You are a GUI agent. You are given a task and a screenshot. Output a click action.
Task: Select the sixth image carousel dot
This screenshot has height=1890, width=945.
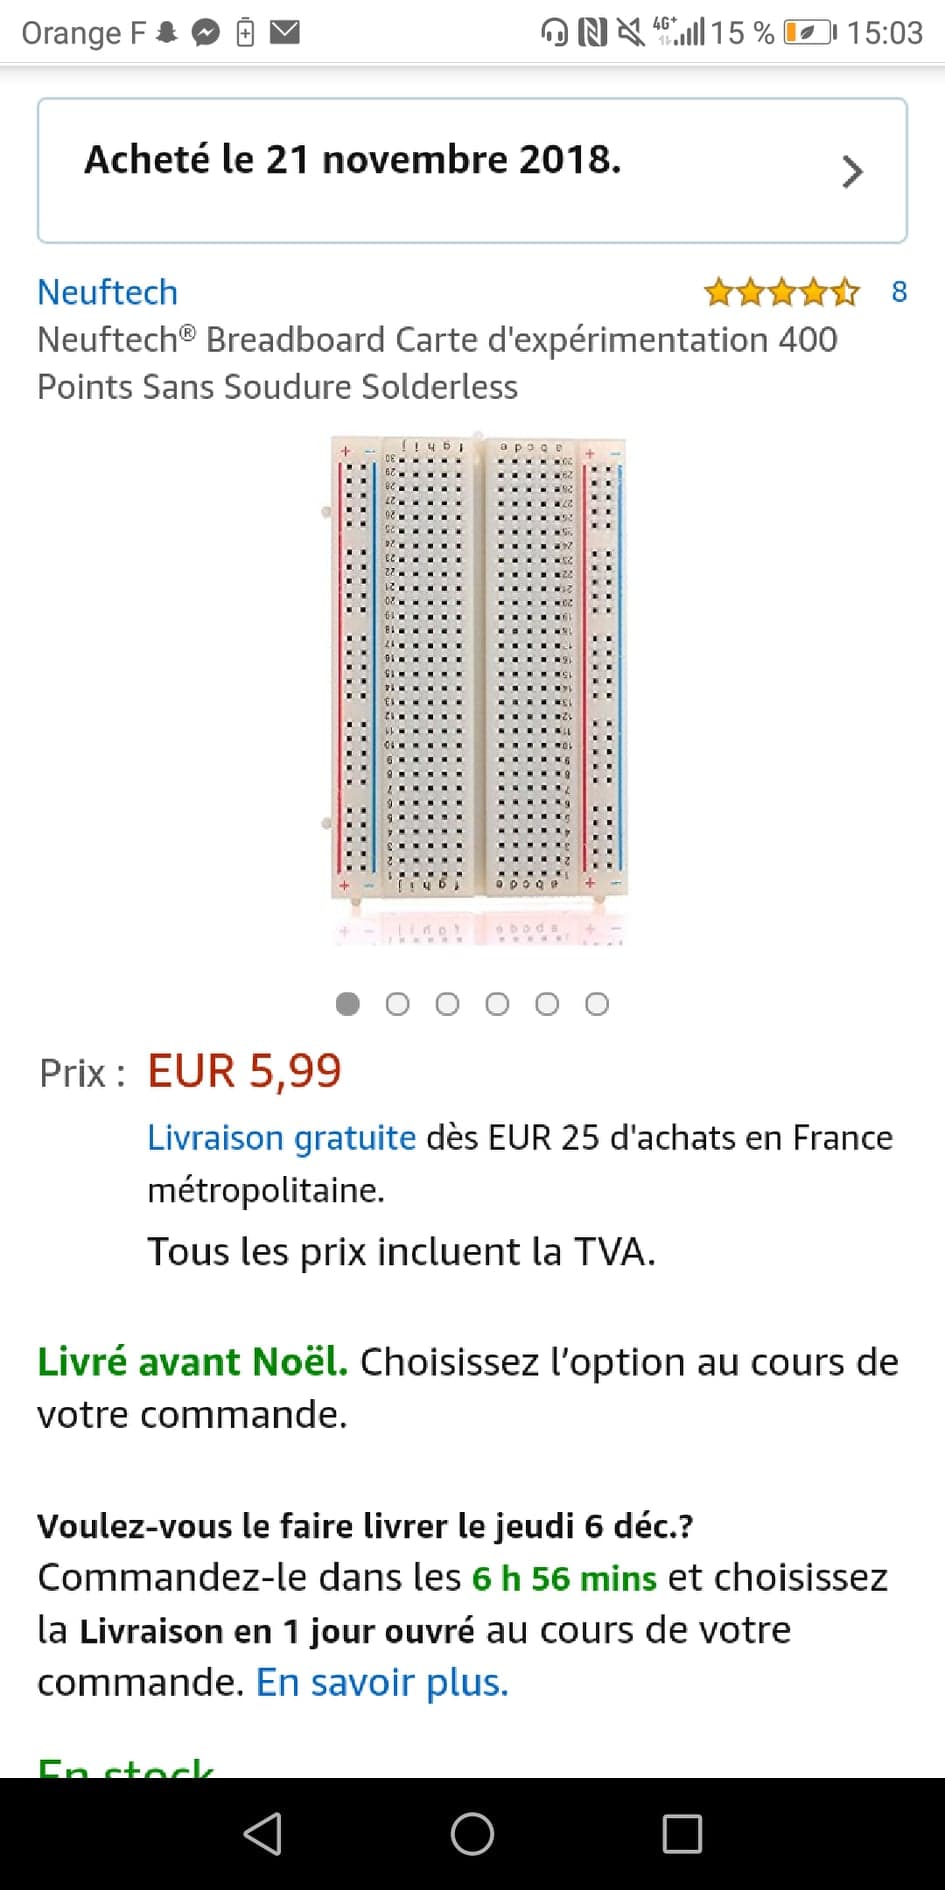(597, 1004)
